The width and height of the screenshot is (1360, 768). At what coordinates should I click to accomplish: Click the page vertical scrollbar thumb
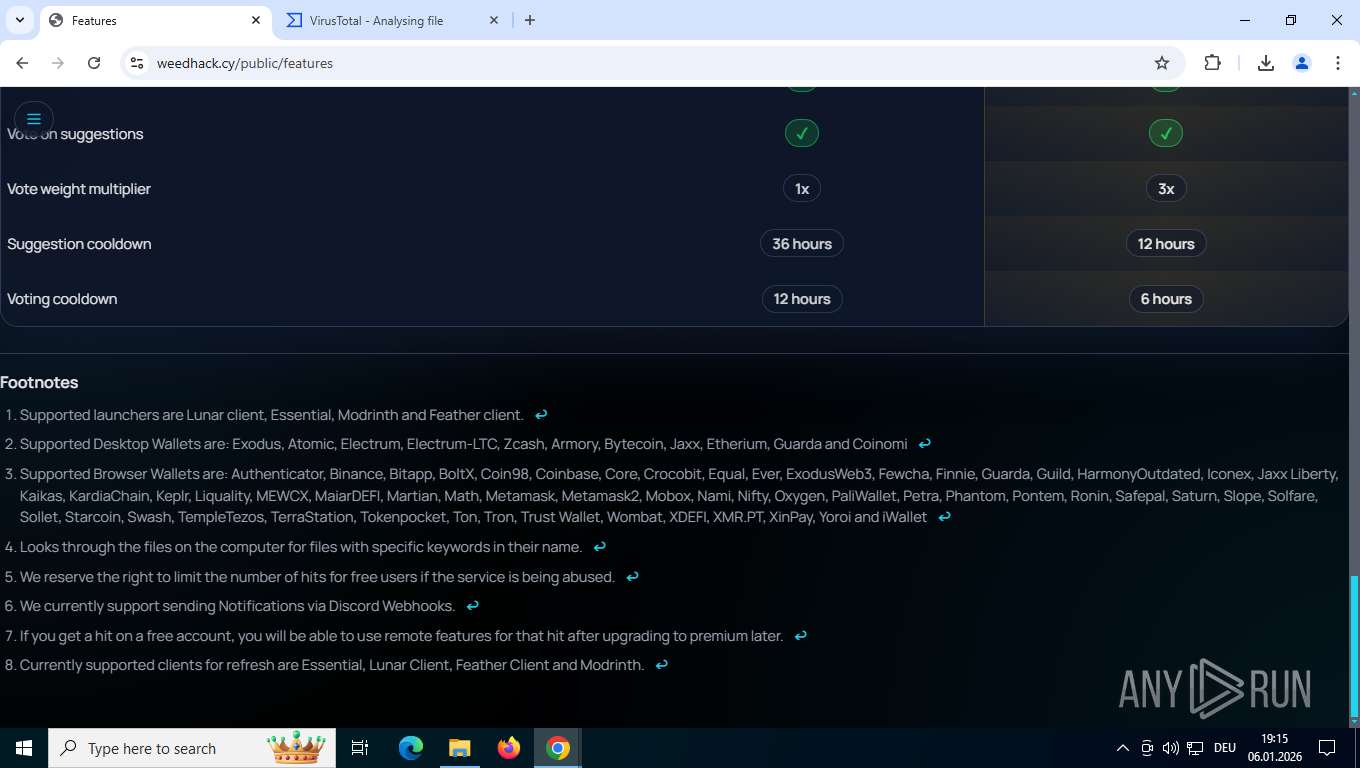pyautogui.click(x=1354, y=647)
